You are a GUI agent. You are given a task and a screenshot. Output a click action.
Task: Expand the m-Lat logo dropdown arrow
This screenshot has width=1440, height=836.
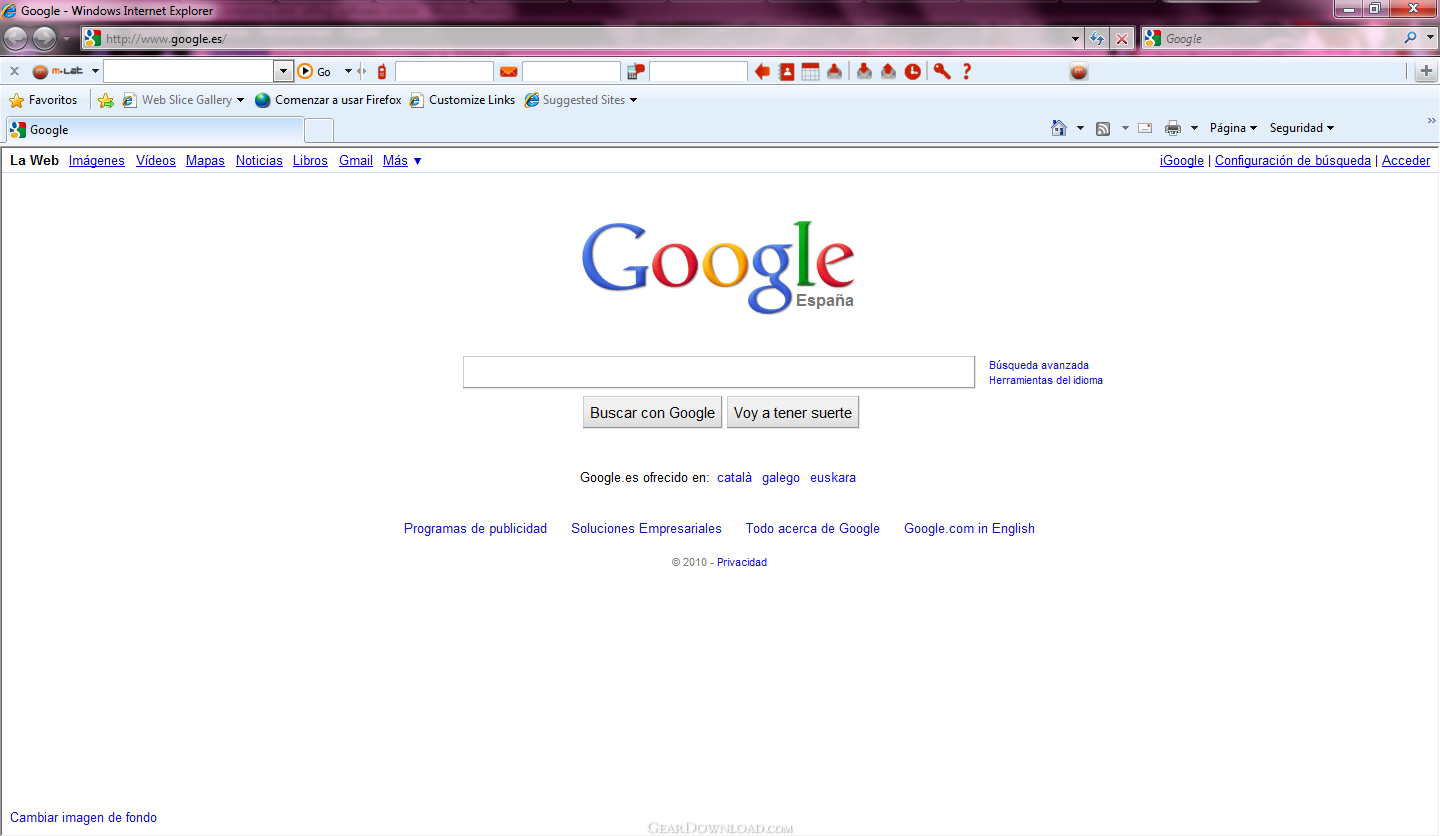pyautogui.click(x=95, y=71)
